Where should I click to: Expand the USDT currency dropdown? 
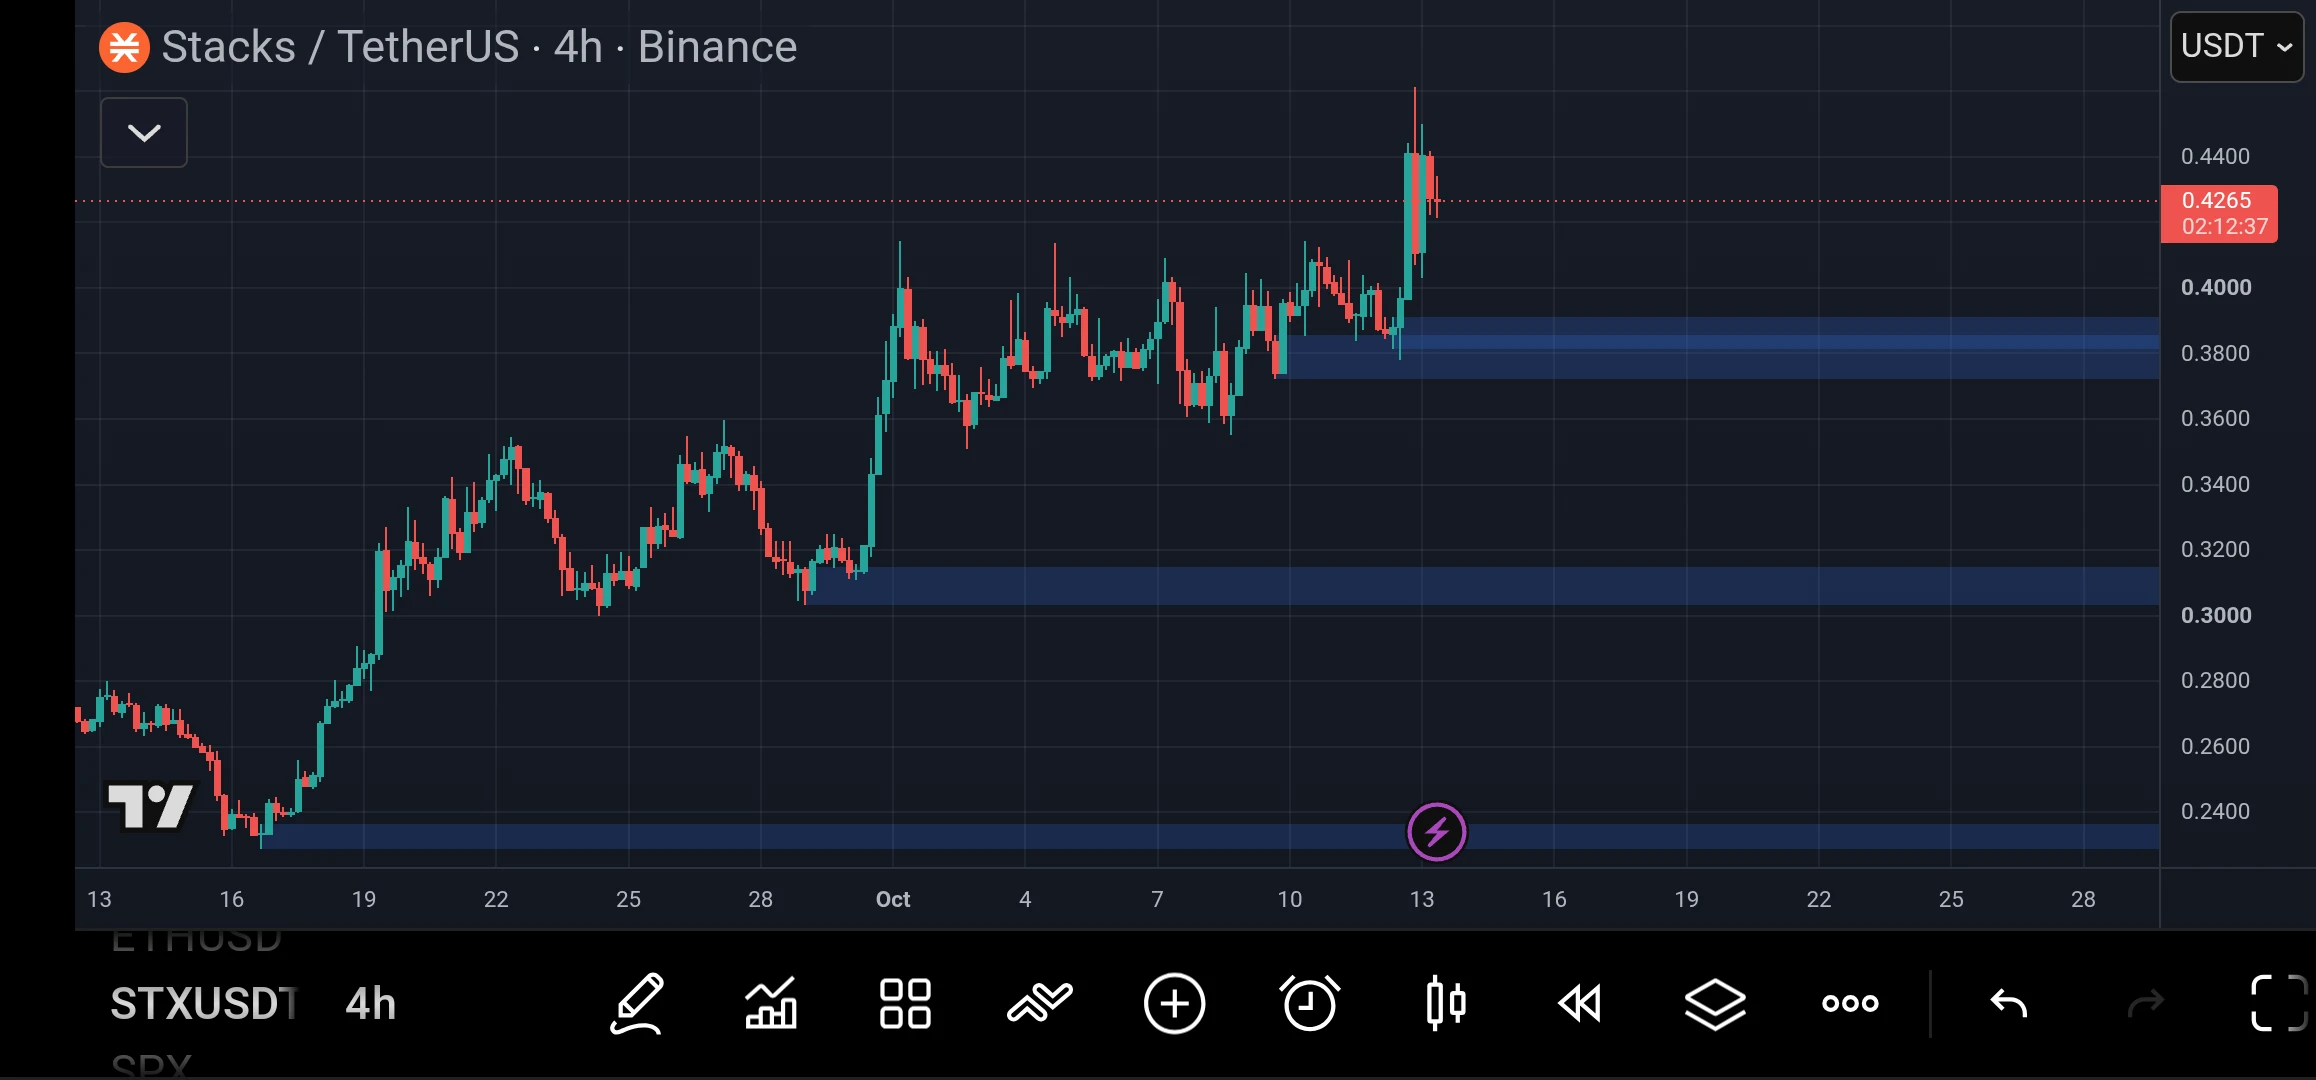[x=2237, y=47]
